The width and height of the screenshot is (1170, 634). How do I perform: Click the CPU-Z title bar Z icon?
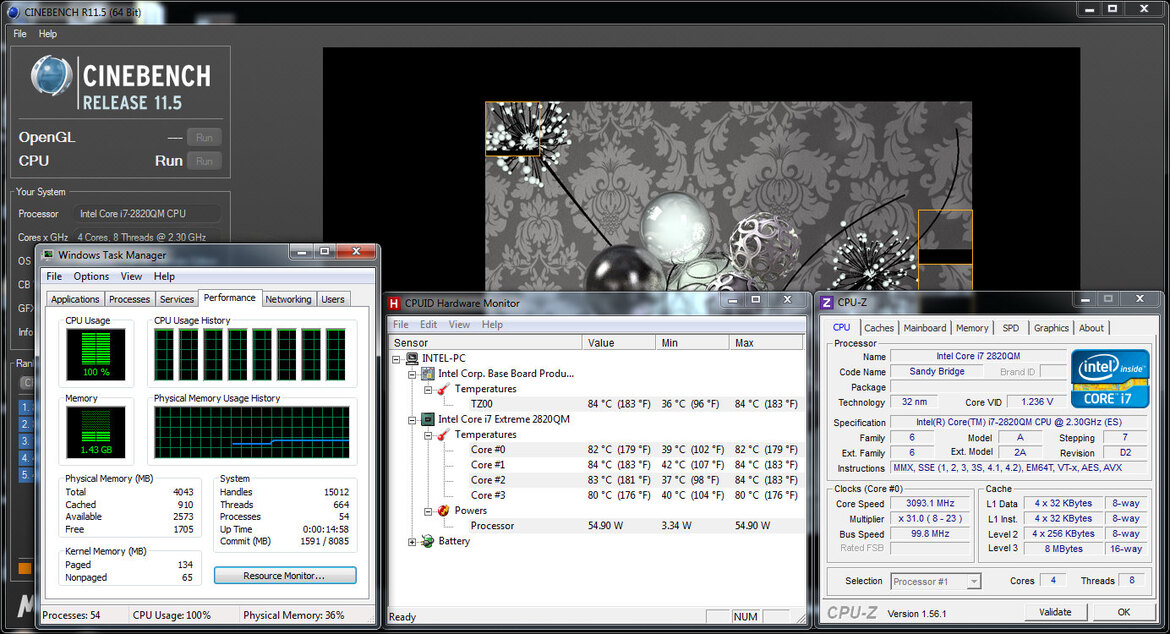(827, 302)
